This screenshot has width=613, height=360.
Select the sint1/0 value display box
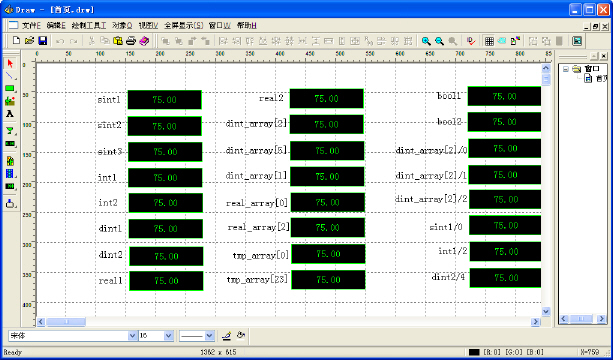[x=505, y=226]
